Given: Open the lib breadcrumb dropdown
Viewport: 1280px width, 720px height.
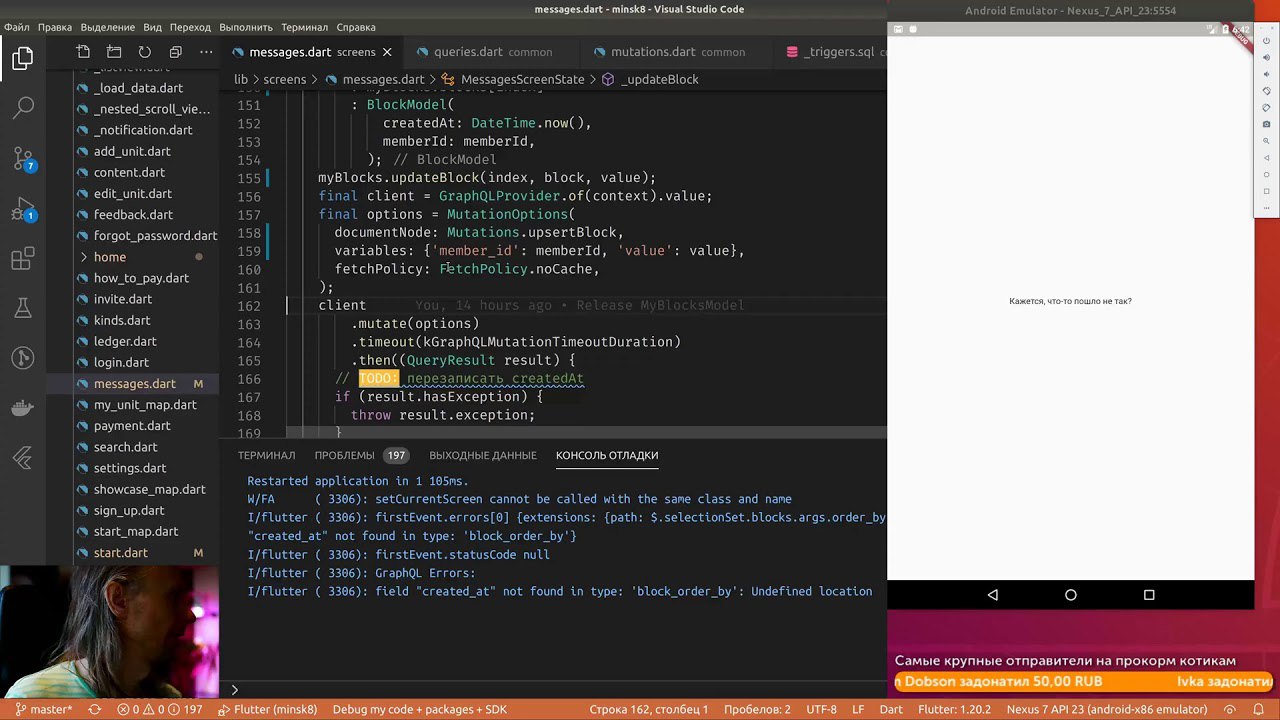Looking at the screenshot, I should (x=241, y=79).
